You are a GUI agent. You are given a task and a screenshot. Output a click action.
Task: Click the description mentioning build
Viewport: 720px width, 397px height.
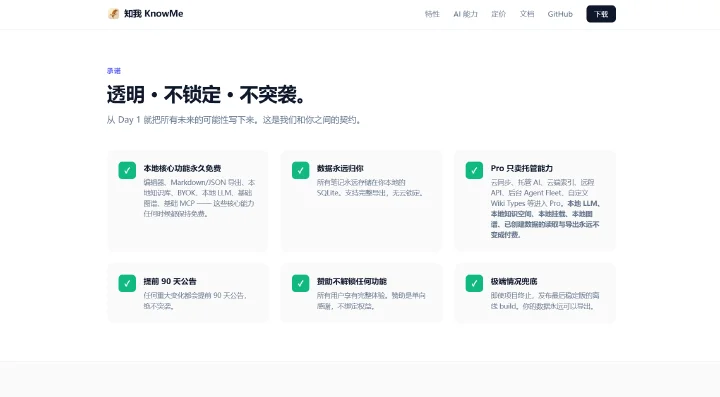click(545, 301)
